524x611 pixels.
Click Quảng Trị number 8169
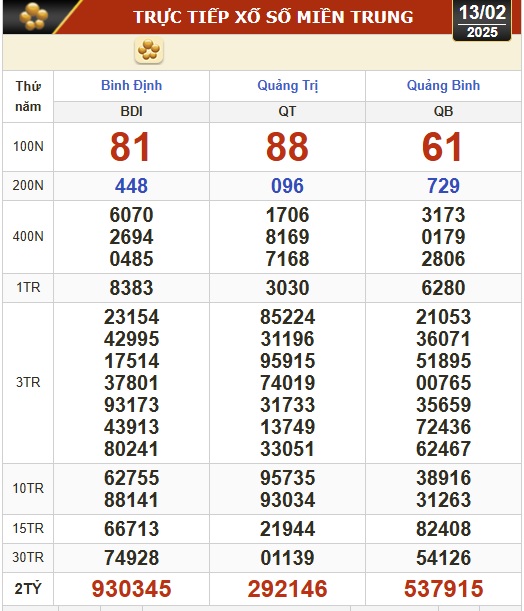288,237
